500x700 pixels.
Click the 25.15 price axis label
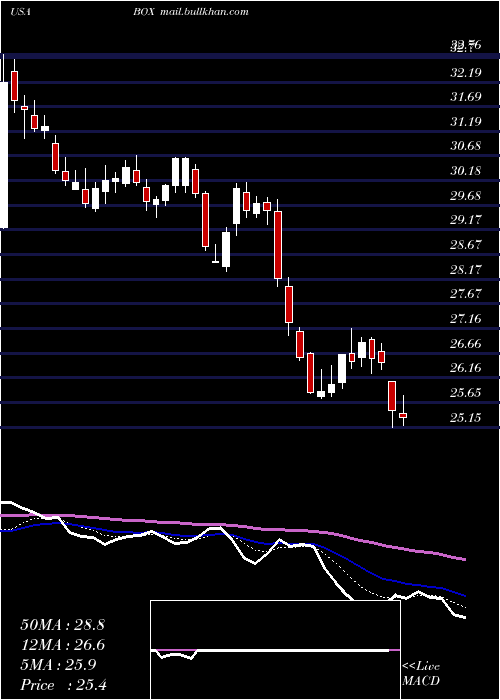click(x=466, y=418)
